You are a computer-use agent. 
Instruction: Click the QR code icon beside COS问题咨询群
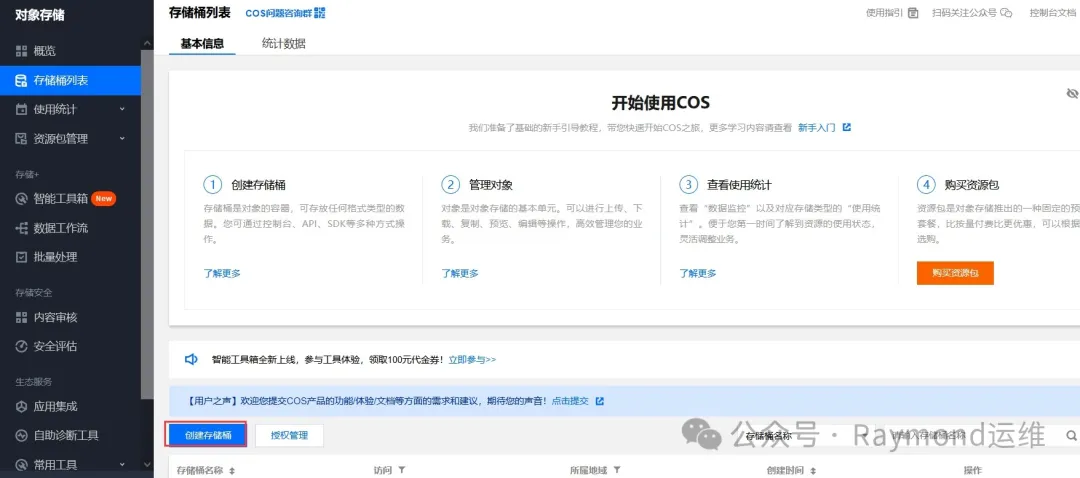click(320, 12)
